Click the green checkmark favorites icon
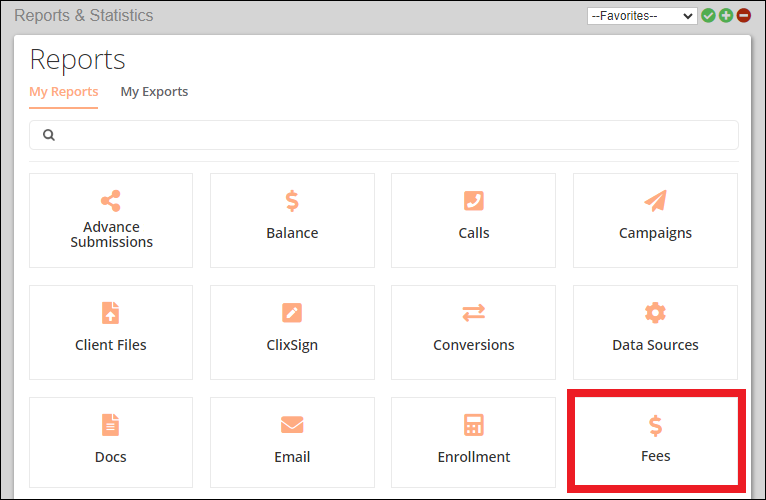 (x=709, y=16)
